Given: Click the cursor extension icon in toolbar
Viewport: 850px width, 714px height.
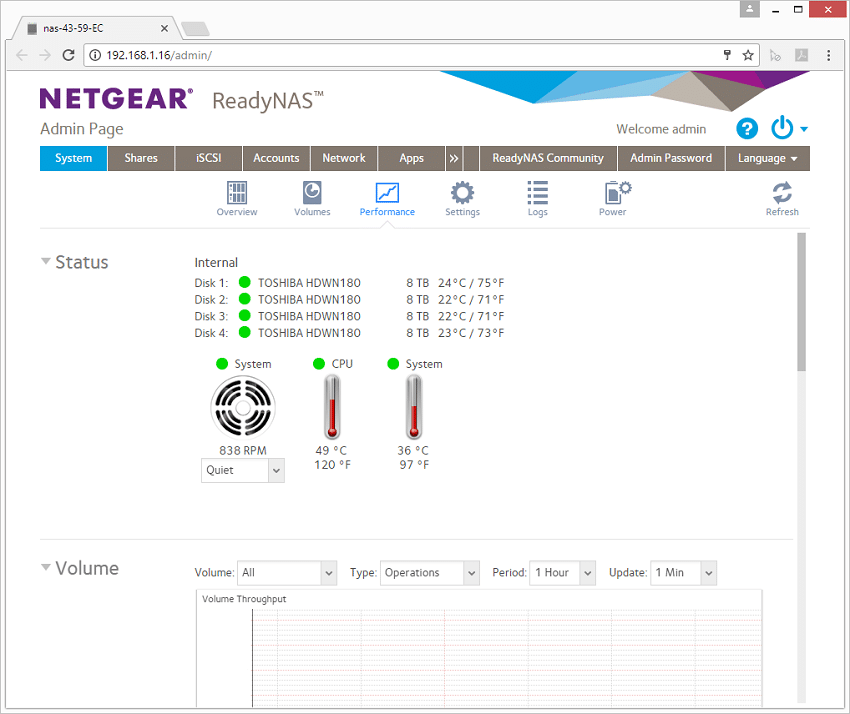Looking at the screenshot, I should (775, 55).
